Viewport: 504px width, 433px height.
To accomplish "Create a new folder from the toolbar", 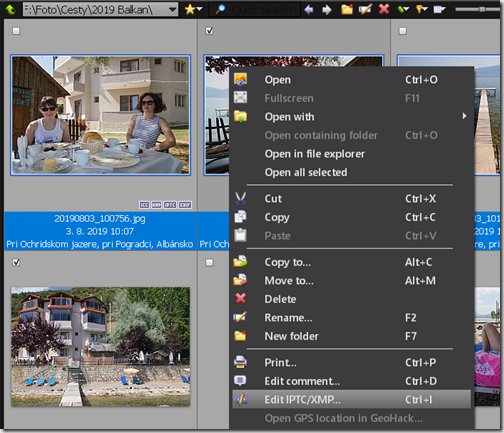I will tap(347, 9).
